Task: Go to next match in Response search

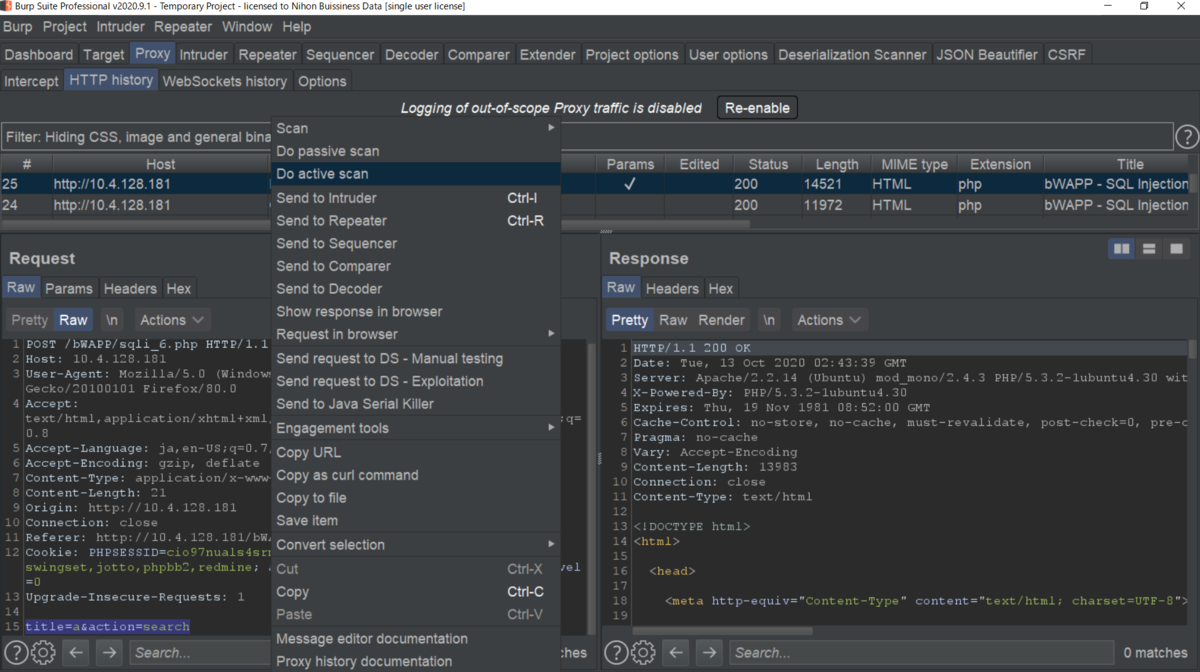Action: click(x=710, y=653)
